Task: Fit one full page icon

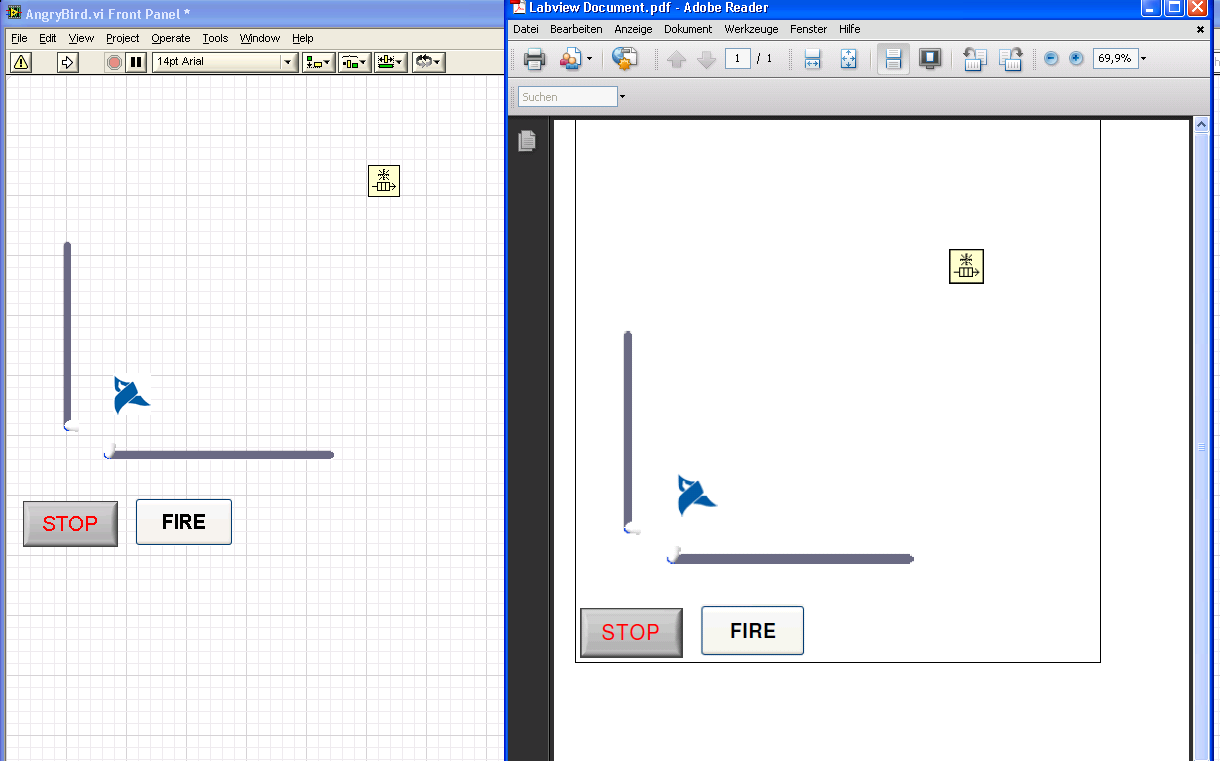Action: 849,59
